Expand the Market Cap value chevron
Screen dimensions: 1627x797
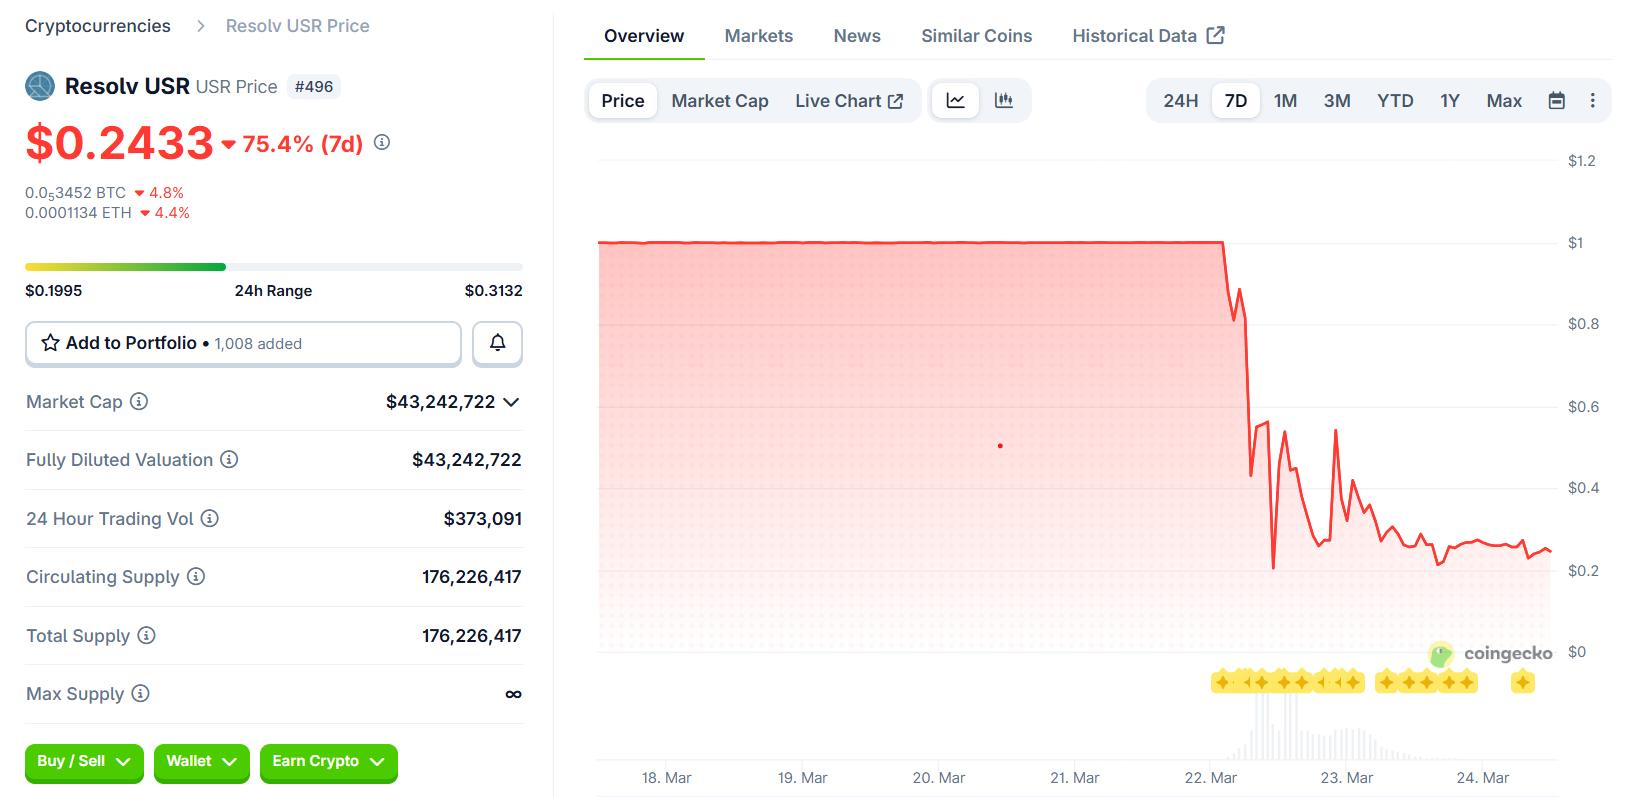[x=511, y=402]
